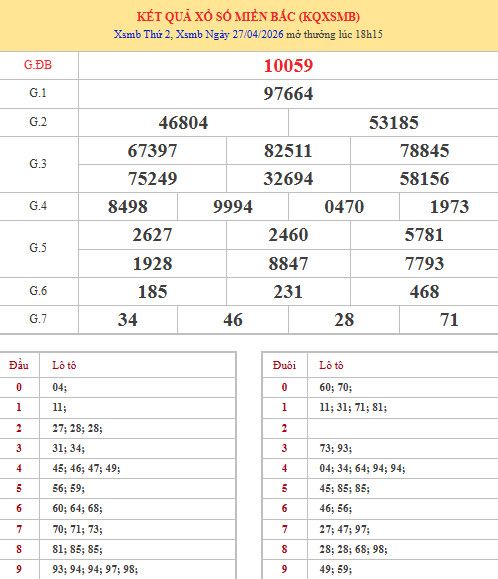The image size is (498, 579).
Task: Select fifth prize number 8847
Action: (288, 264)
